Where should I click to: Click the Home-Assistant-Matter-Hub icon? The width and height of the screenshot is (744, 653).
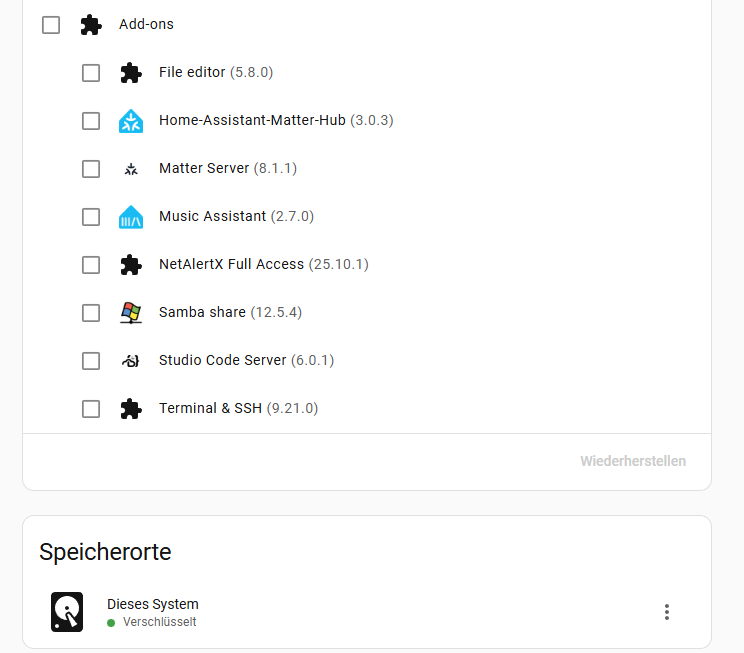tap(131, 121)
